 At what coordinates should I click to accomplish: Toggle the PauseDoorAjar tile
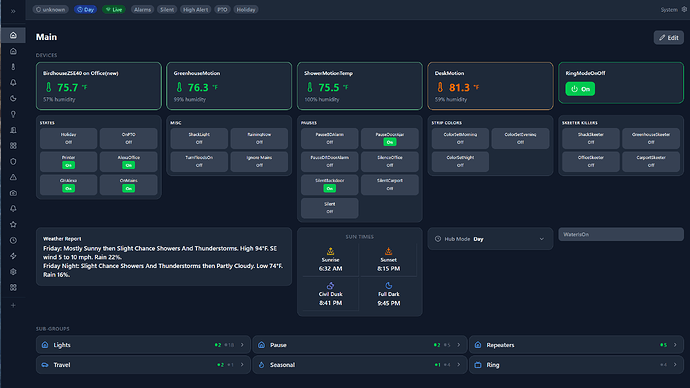click(x=389, y=138)
